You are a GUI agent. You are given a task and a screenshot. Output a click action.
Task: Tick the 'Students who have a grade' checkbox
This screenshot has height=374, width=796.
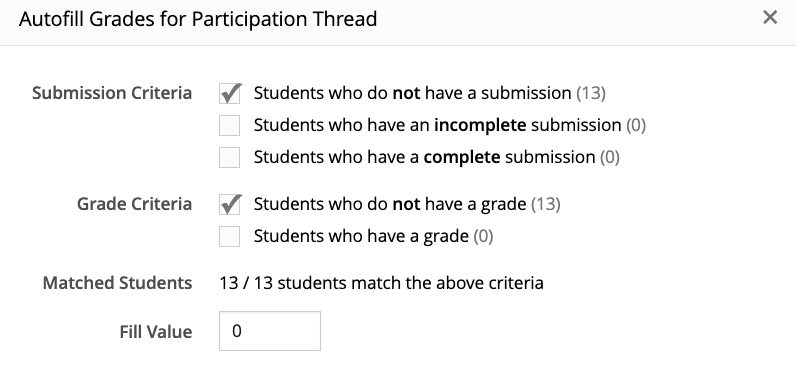click(229, 236)
